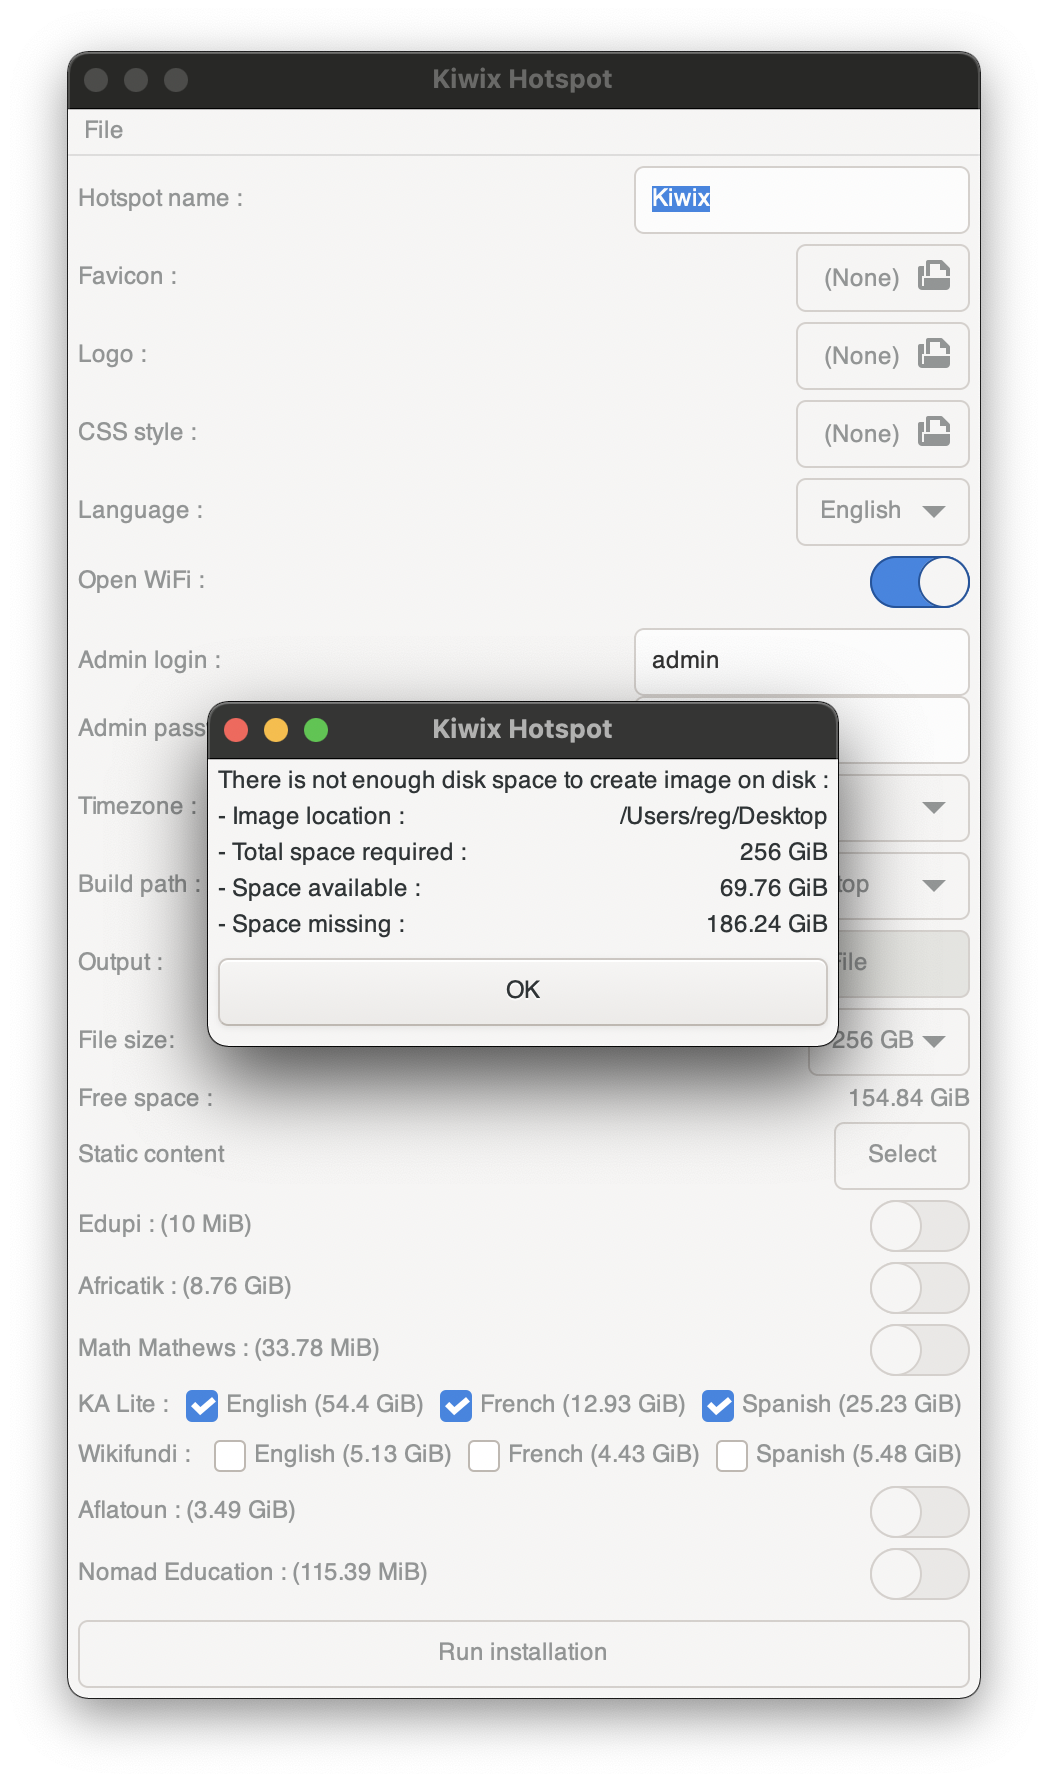Uncheck KA Lite English checkbox
This screenshot has width=1048, height=1782.
tap(202, 1406)
